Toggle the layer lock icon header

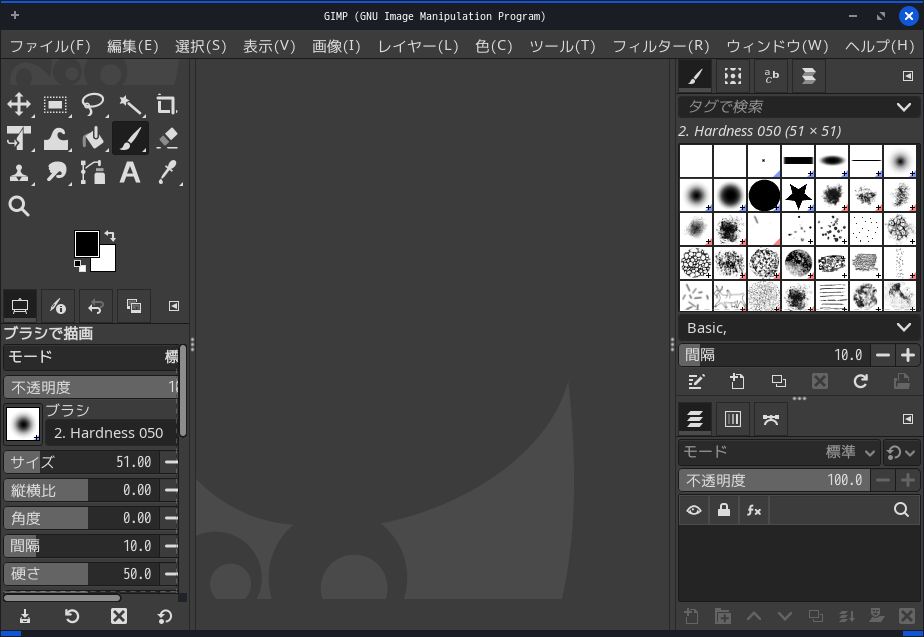pyautogui.click(x=724, y=510)
